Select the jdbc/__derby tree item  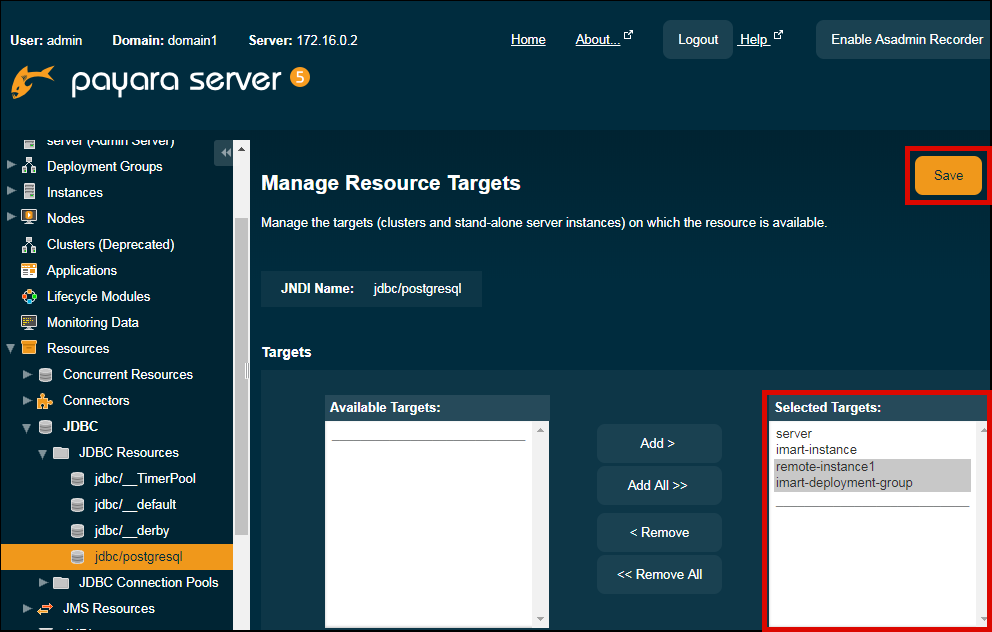(x=132, y=530)
